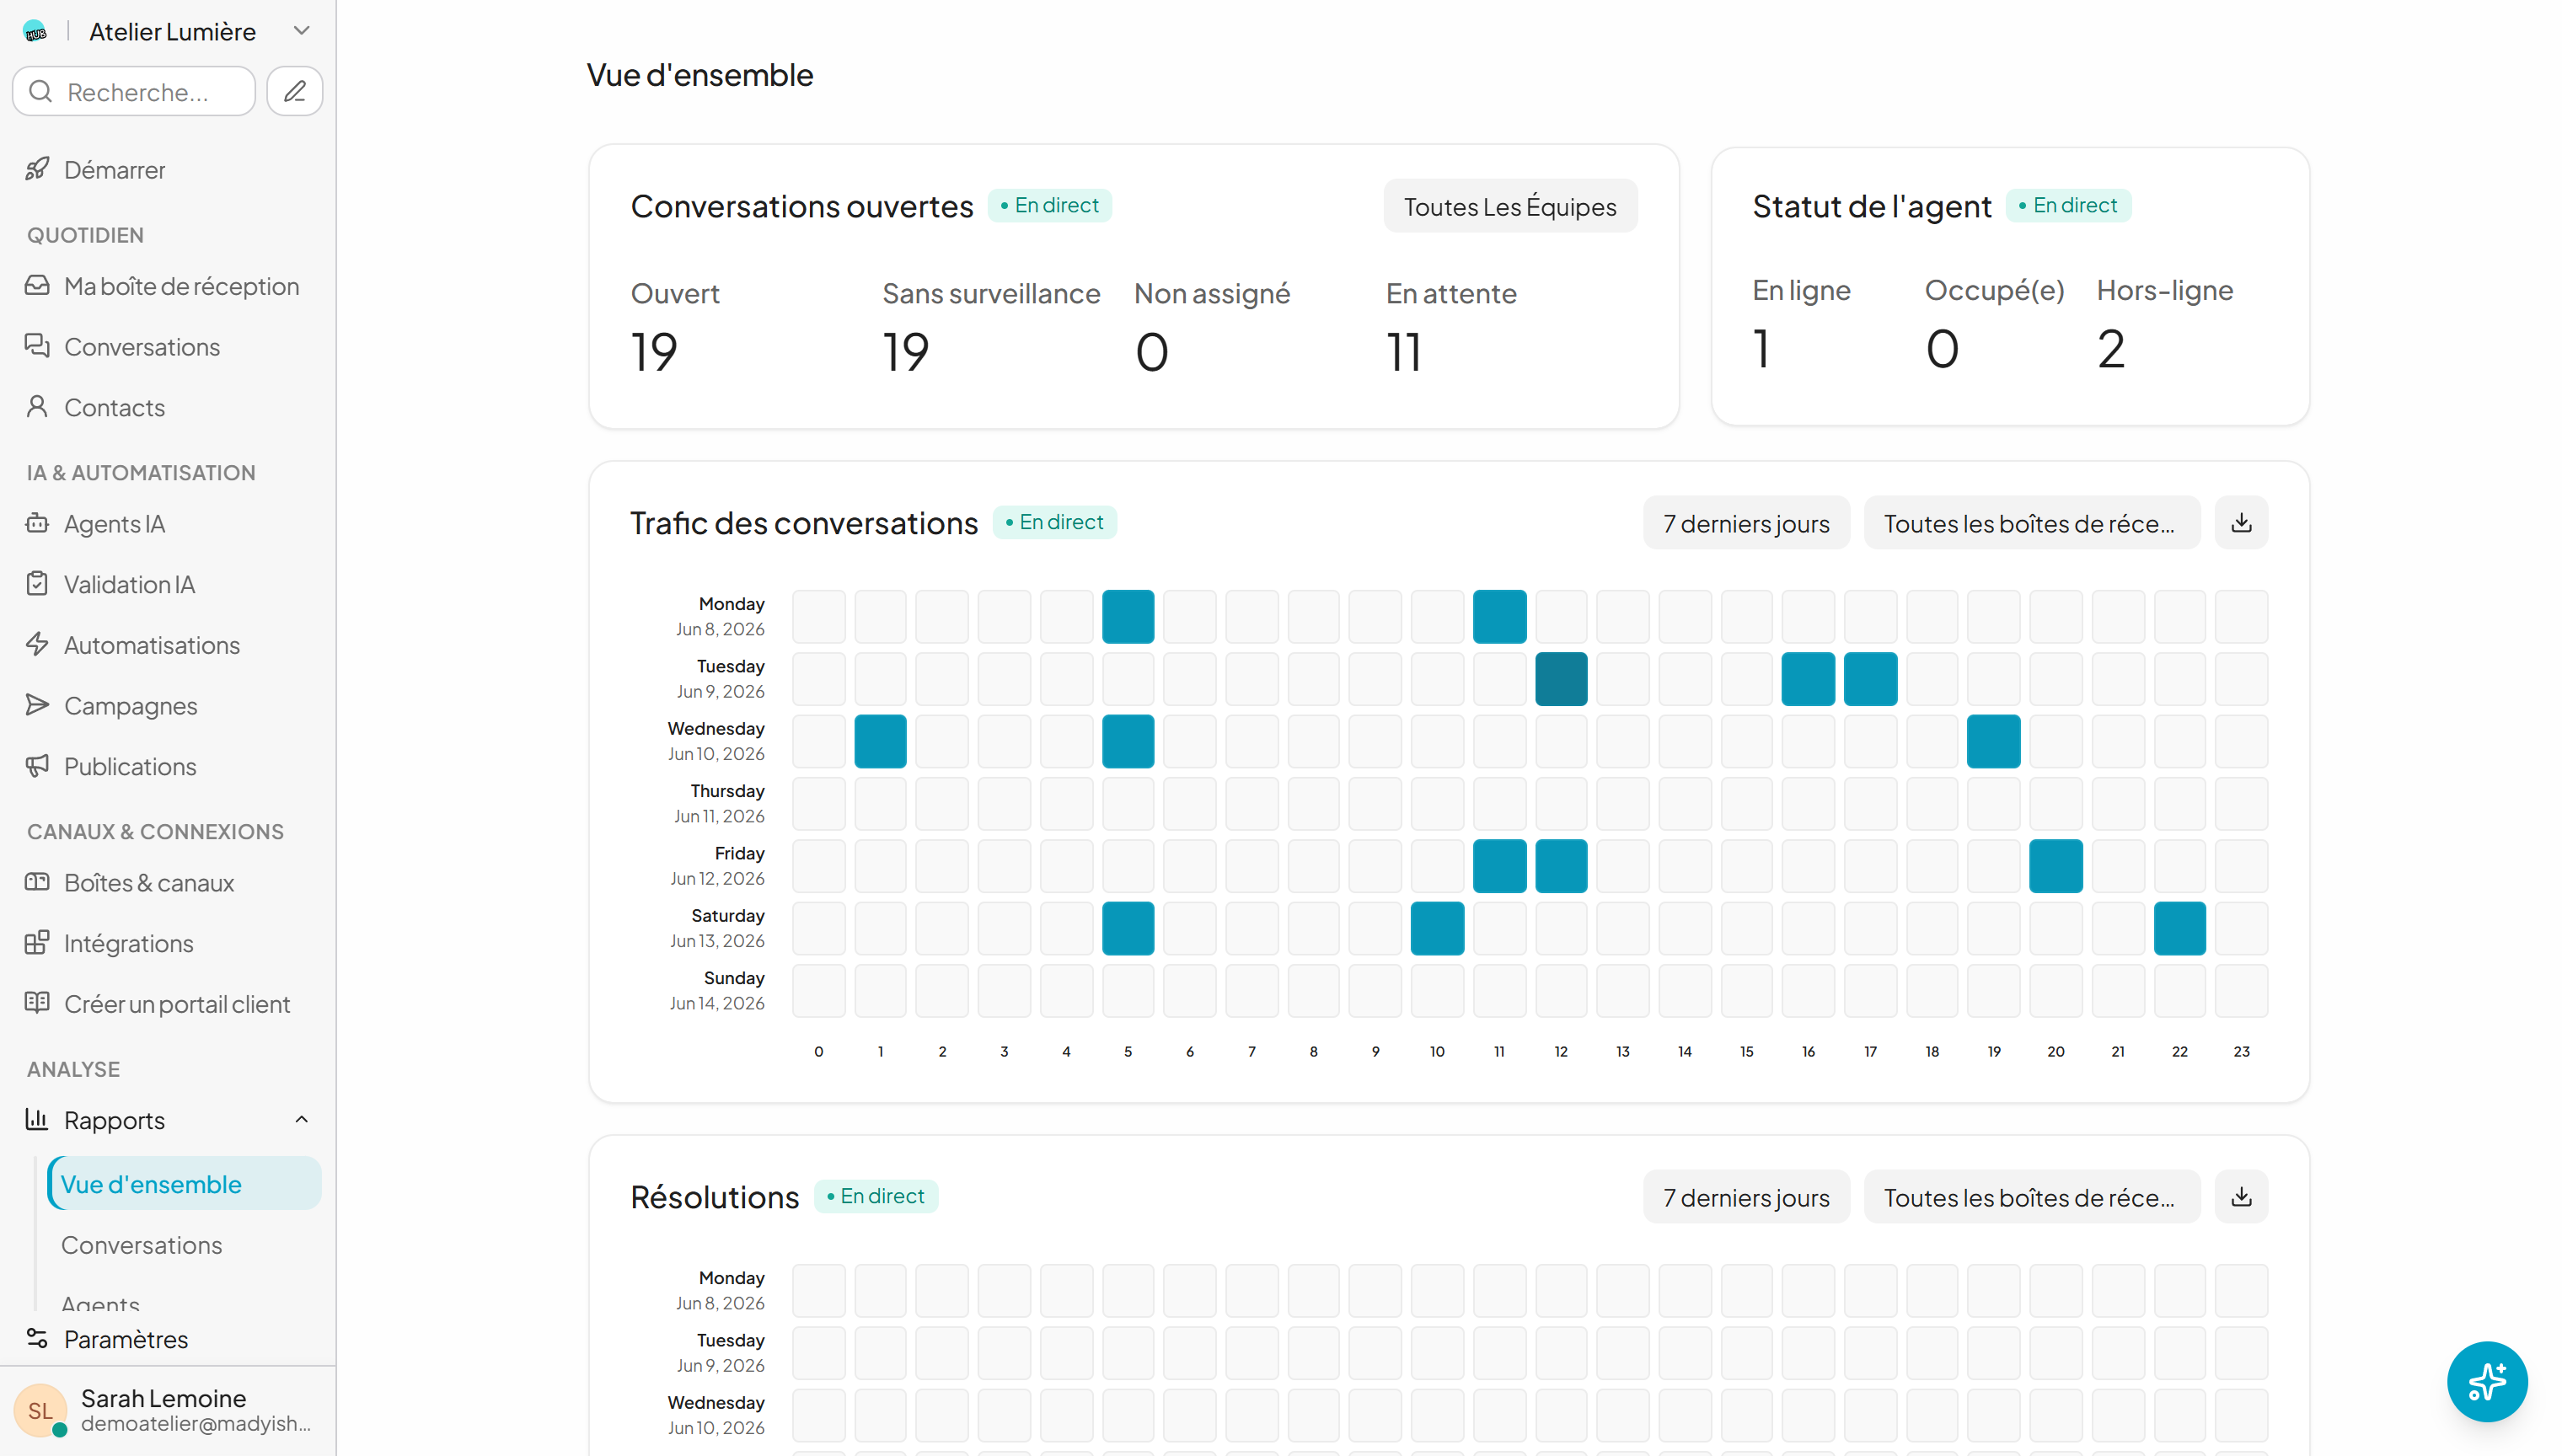Click the Hors-ligne agent count 2
Viewport: 2562px width, 1456px height.
(2111, 349)
